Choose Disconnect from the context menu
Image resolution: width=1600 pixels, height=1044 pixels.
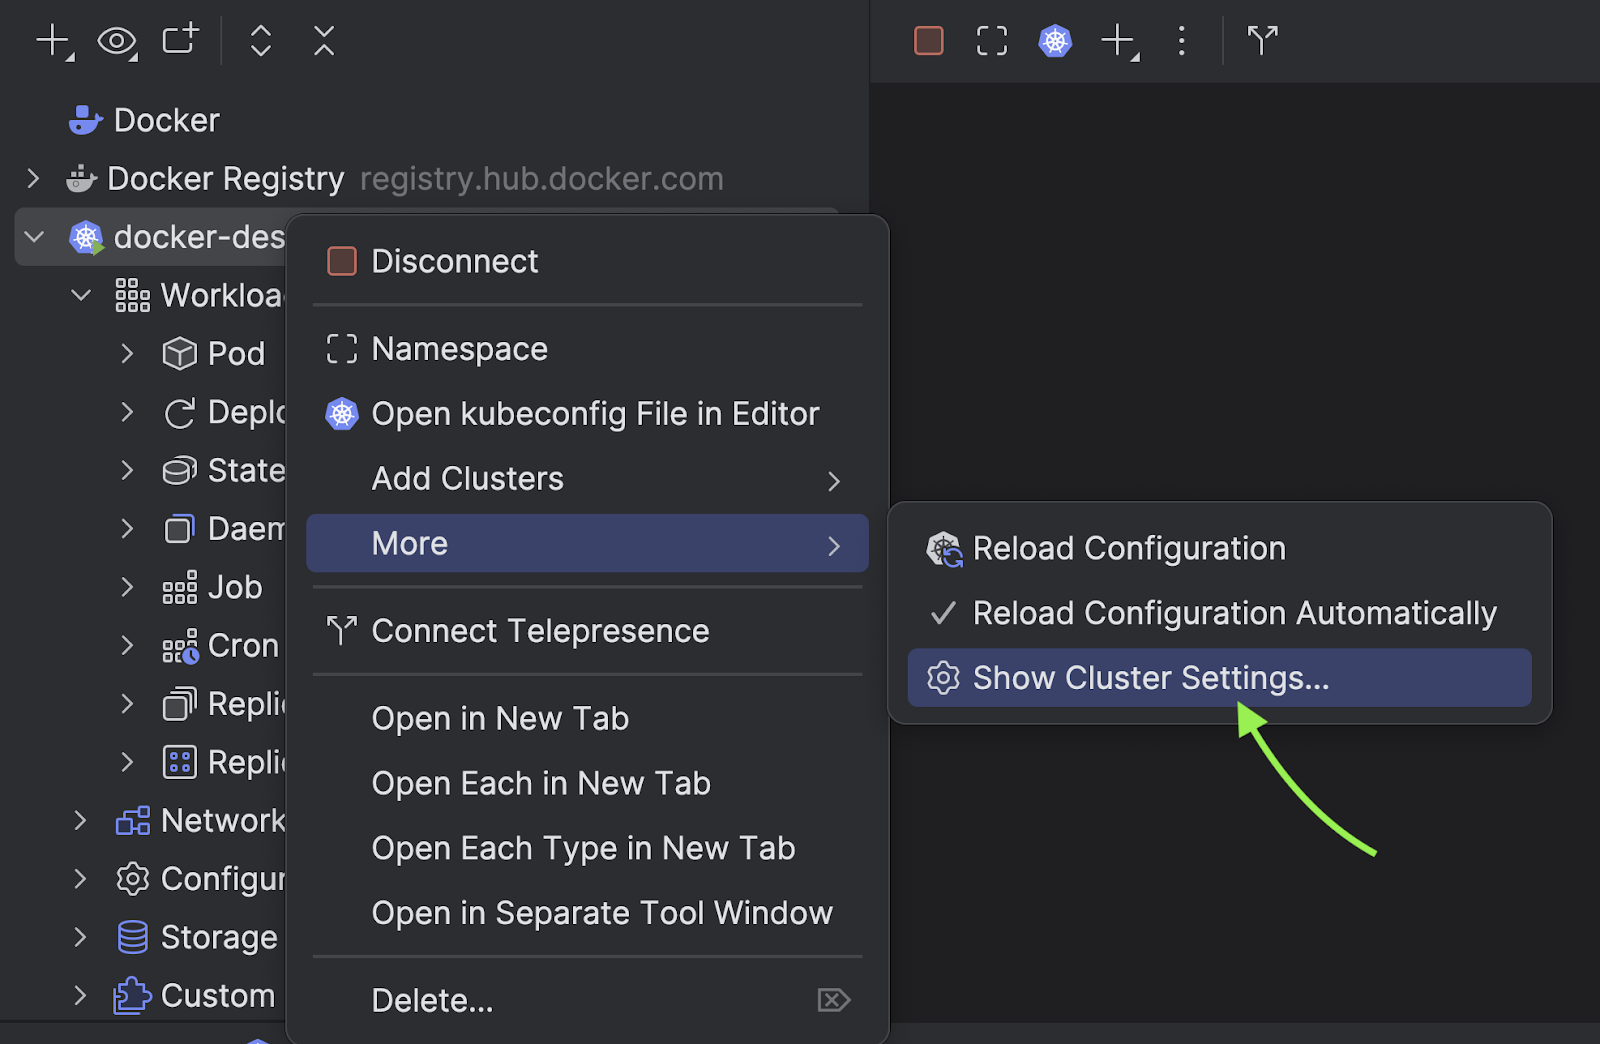(x=587, y=262)
